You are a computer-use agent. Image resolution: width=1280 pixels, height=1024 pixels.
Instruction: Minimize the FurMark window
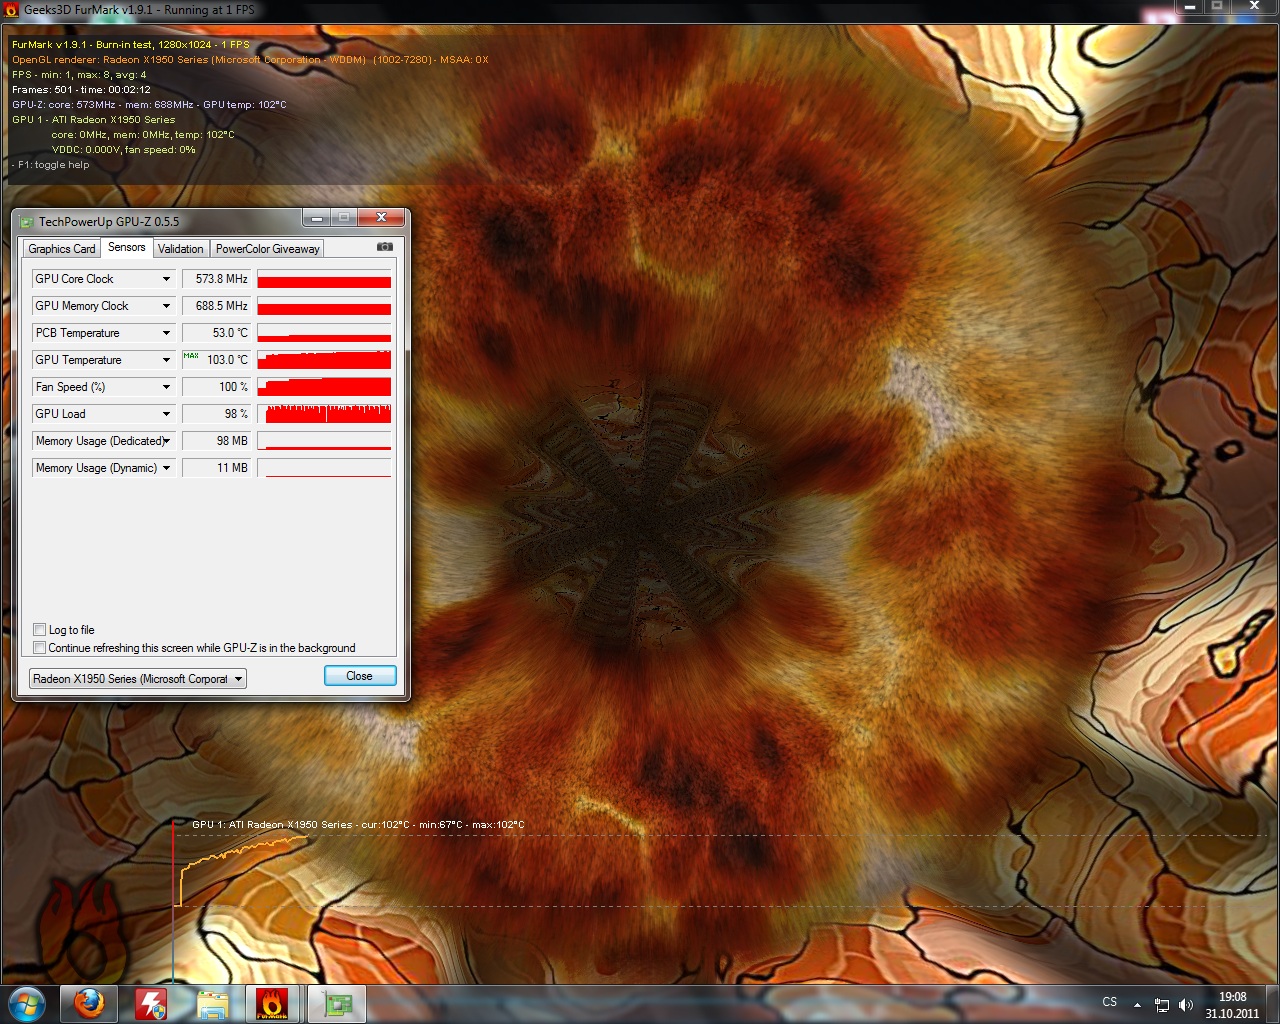tap(1190, 7)
